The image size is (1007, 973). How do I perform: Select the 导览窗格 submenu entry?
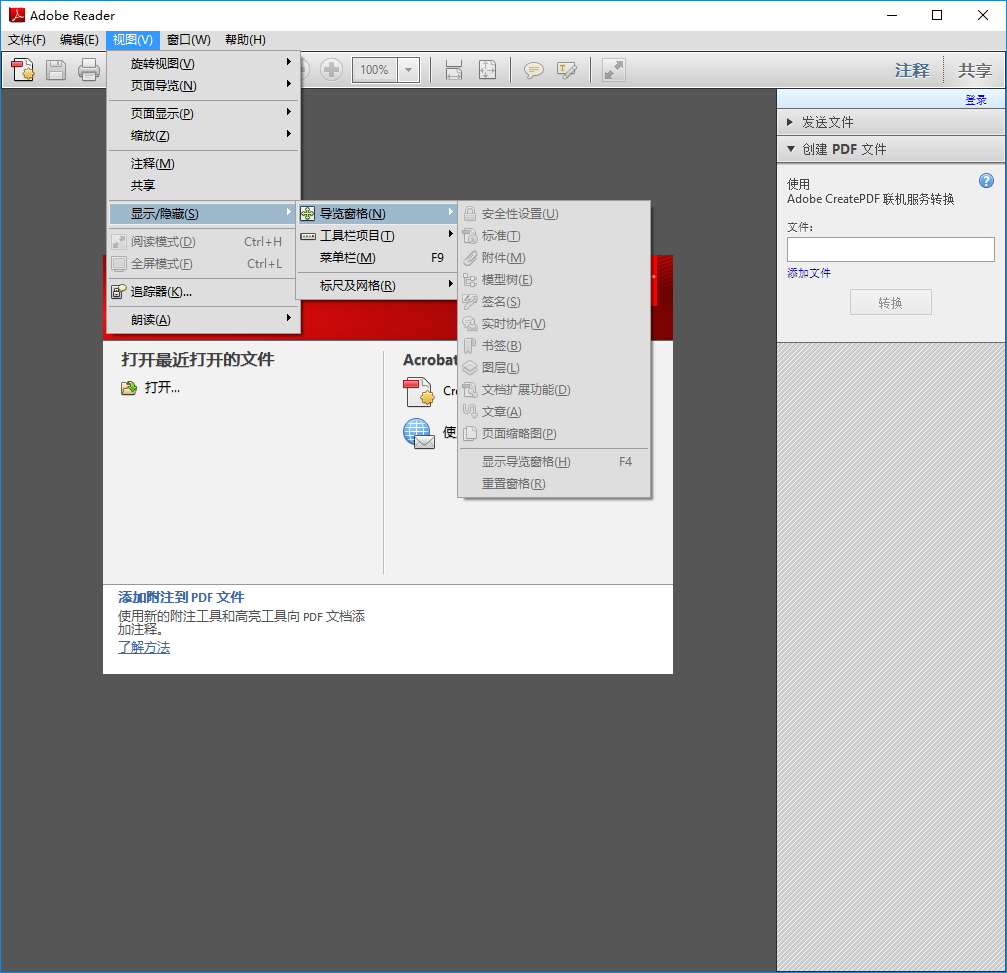pyautogui.click(x=377, y=213)
